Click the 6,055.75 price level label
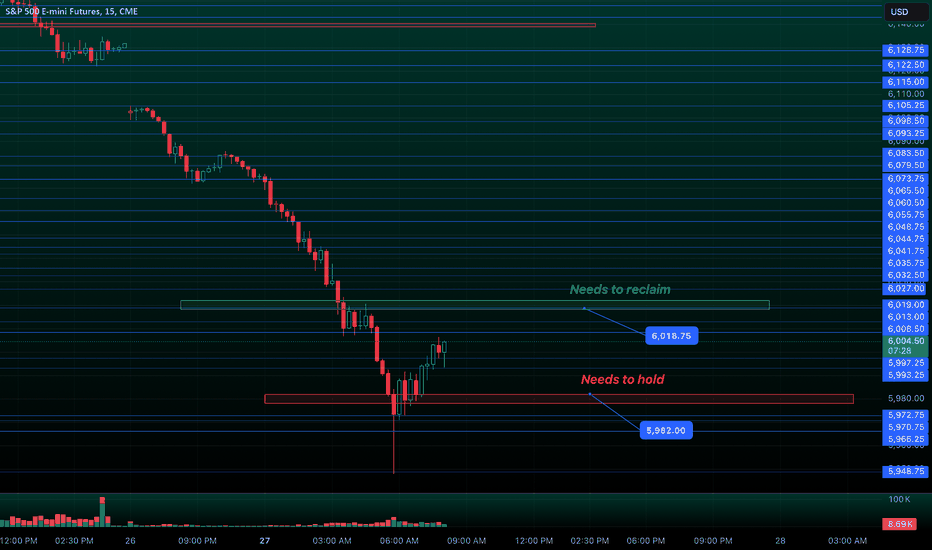The height and width of the screenshot is (550, 932). click(906, 215)
